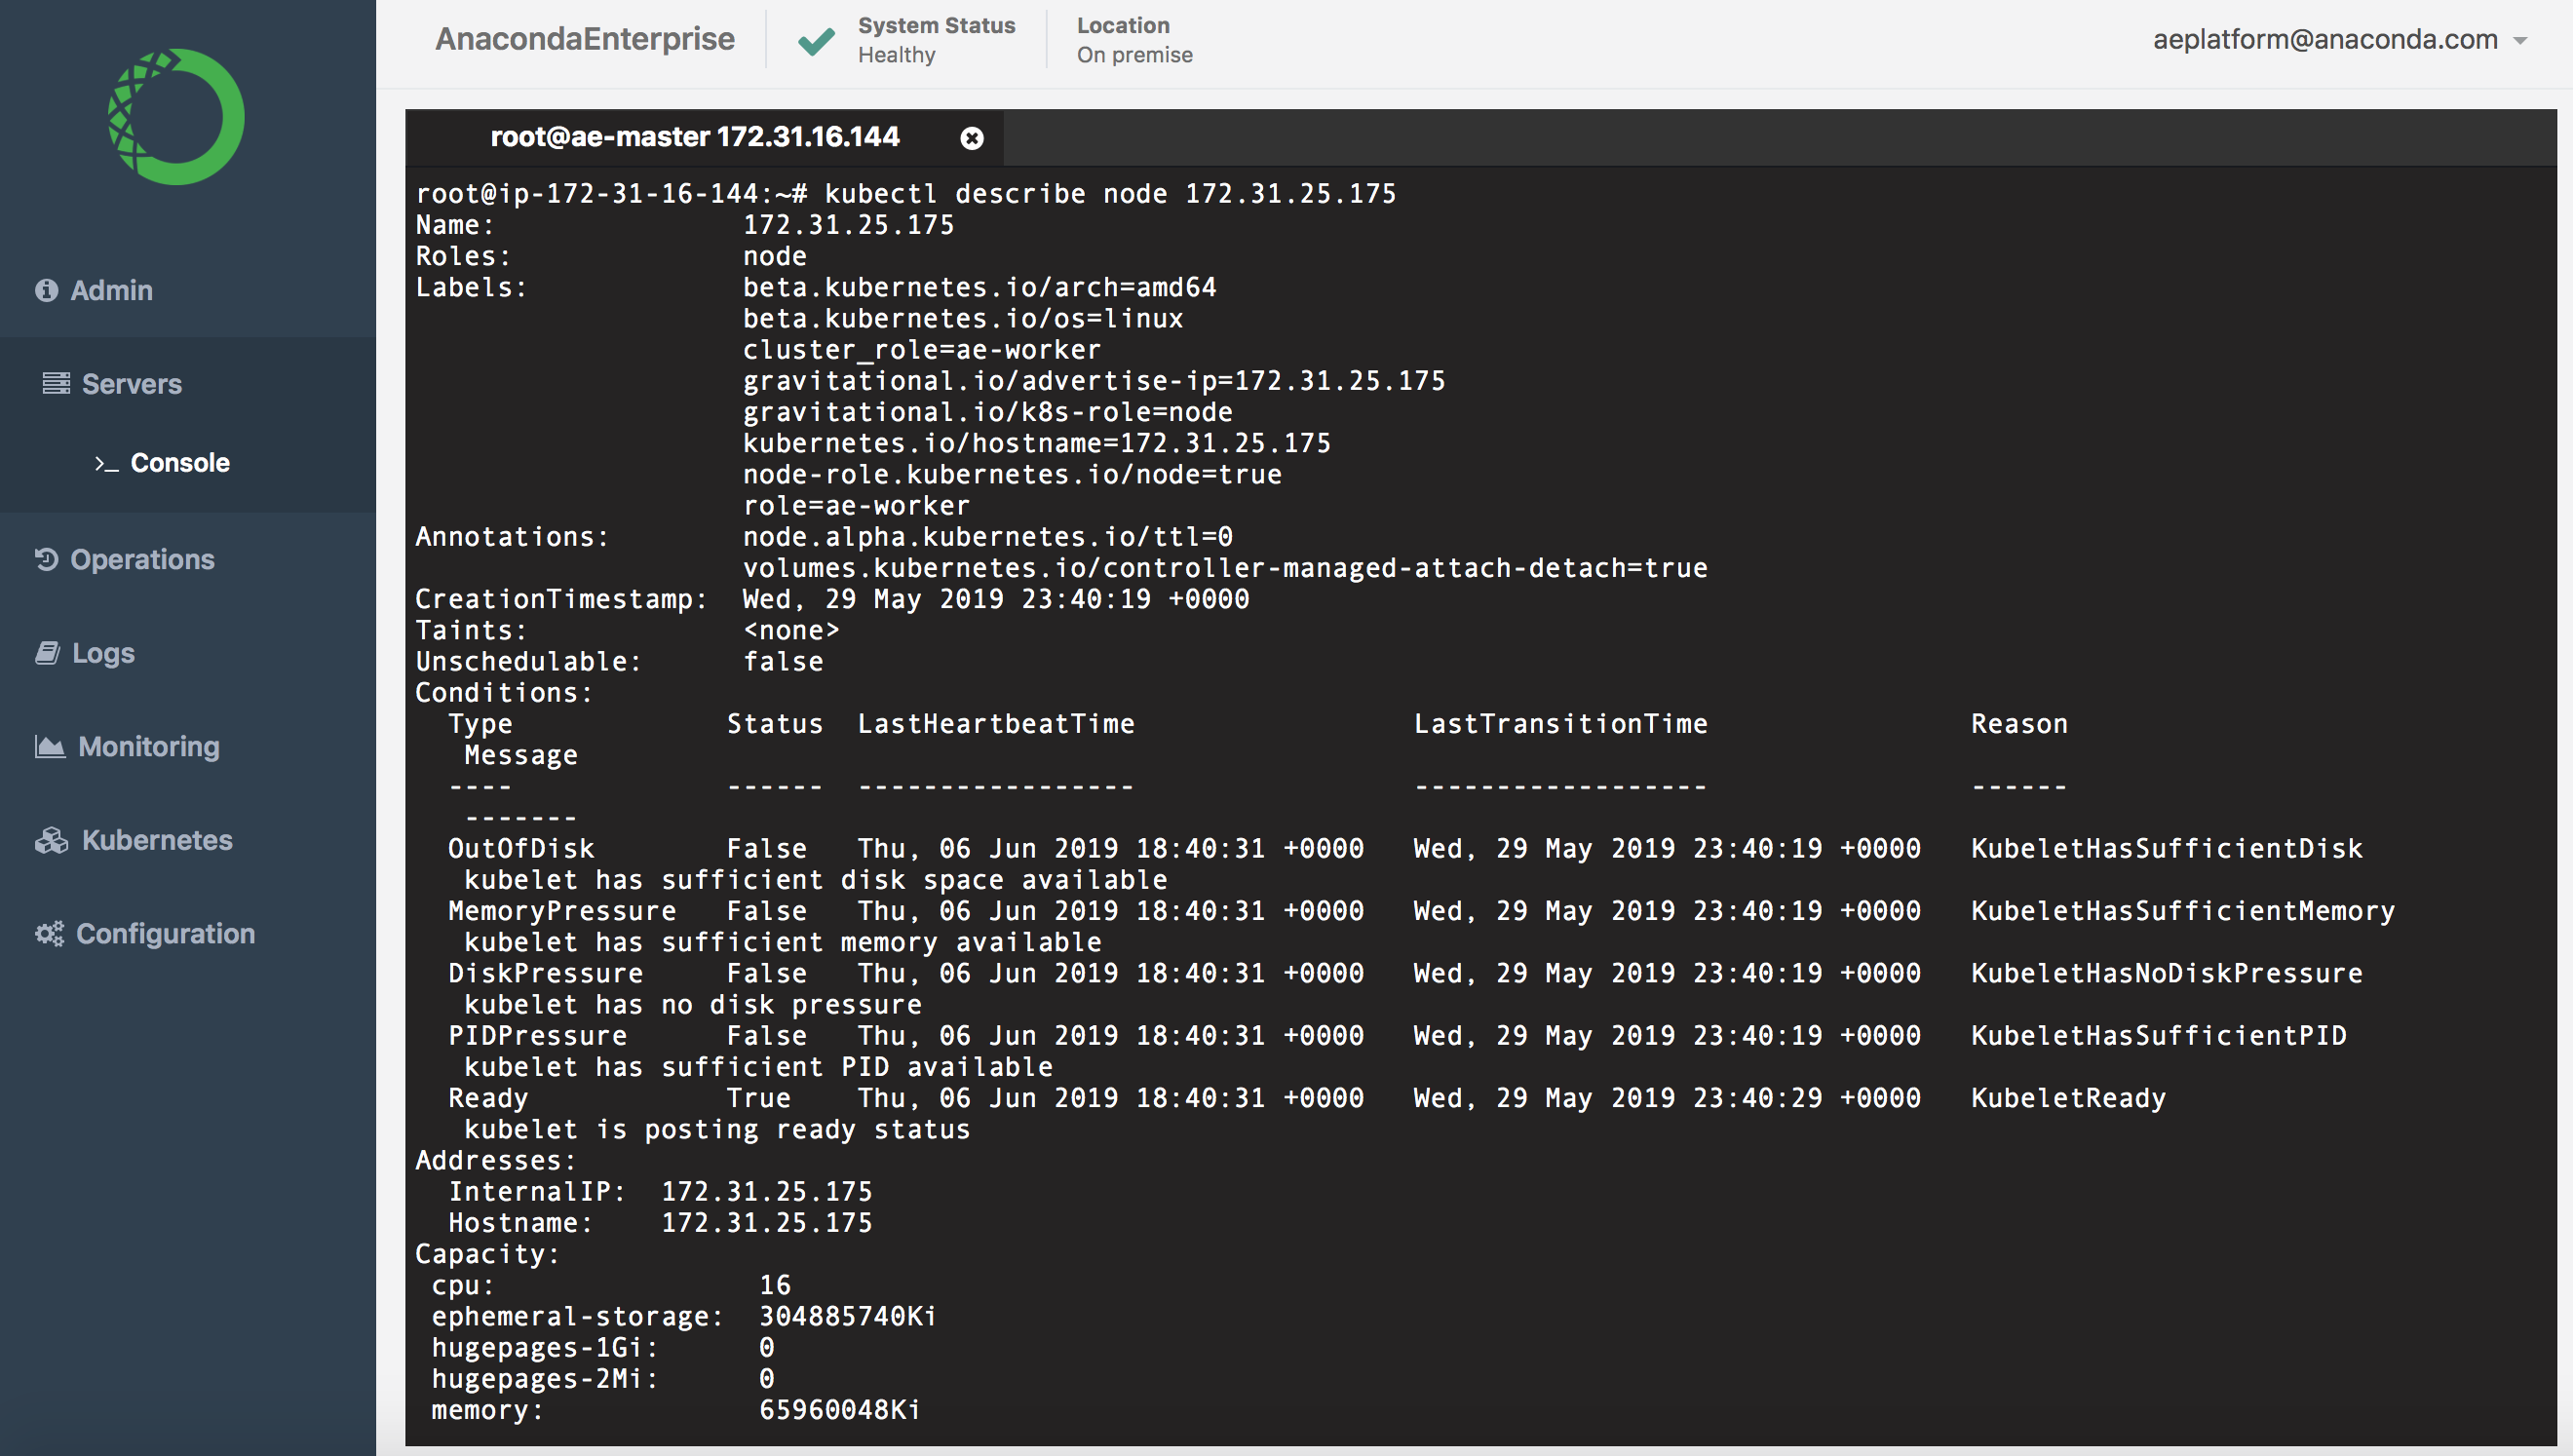Expand the account menu caret arrow
The width and height of the screenshot is (2573, 1456).
pyautogui.click(x=2520, y=41)
